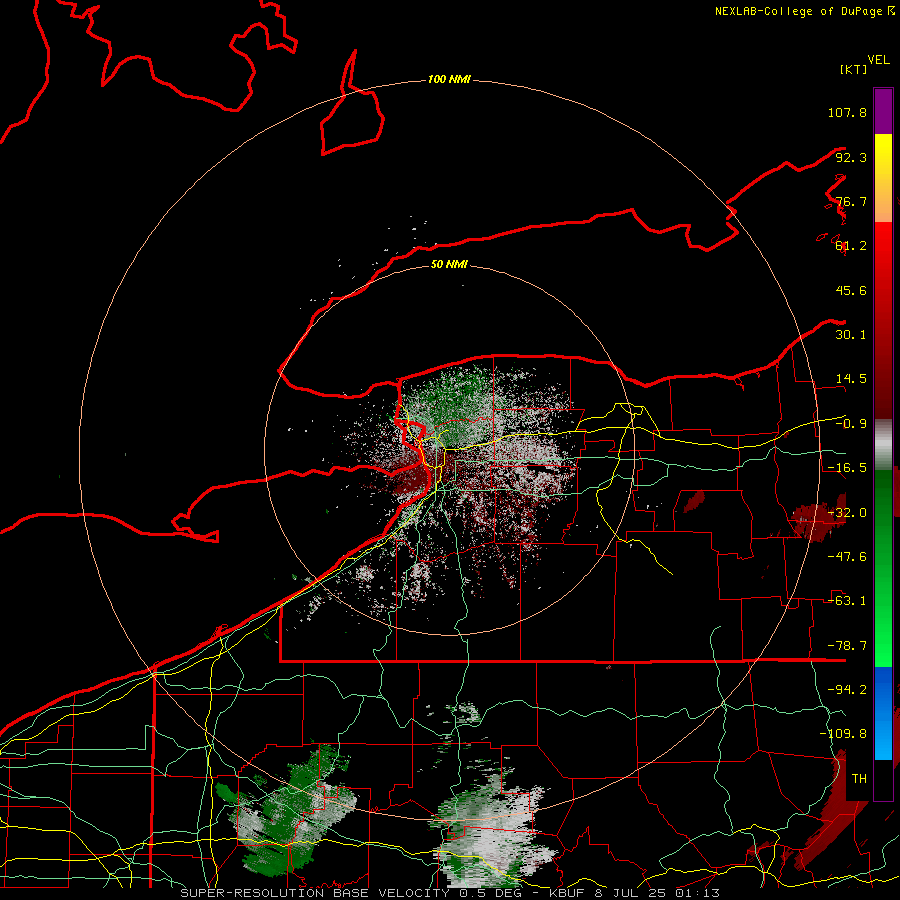Click the 107.8 velocity scale value
The height and width of the screenshot is (900, 900).
(x=847, y=112)
